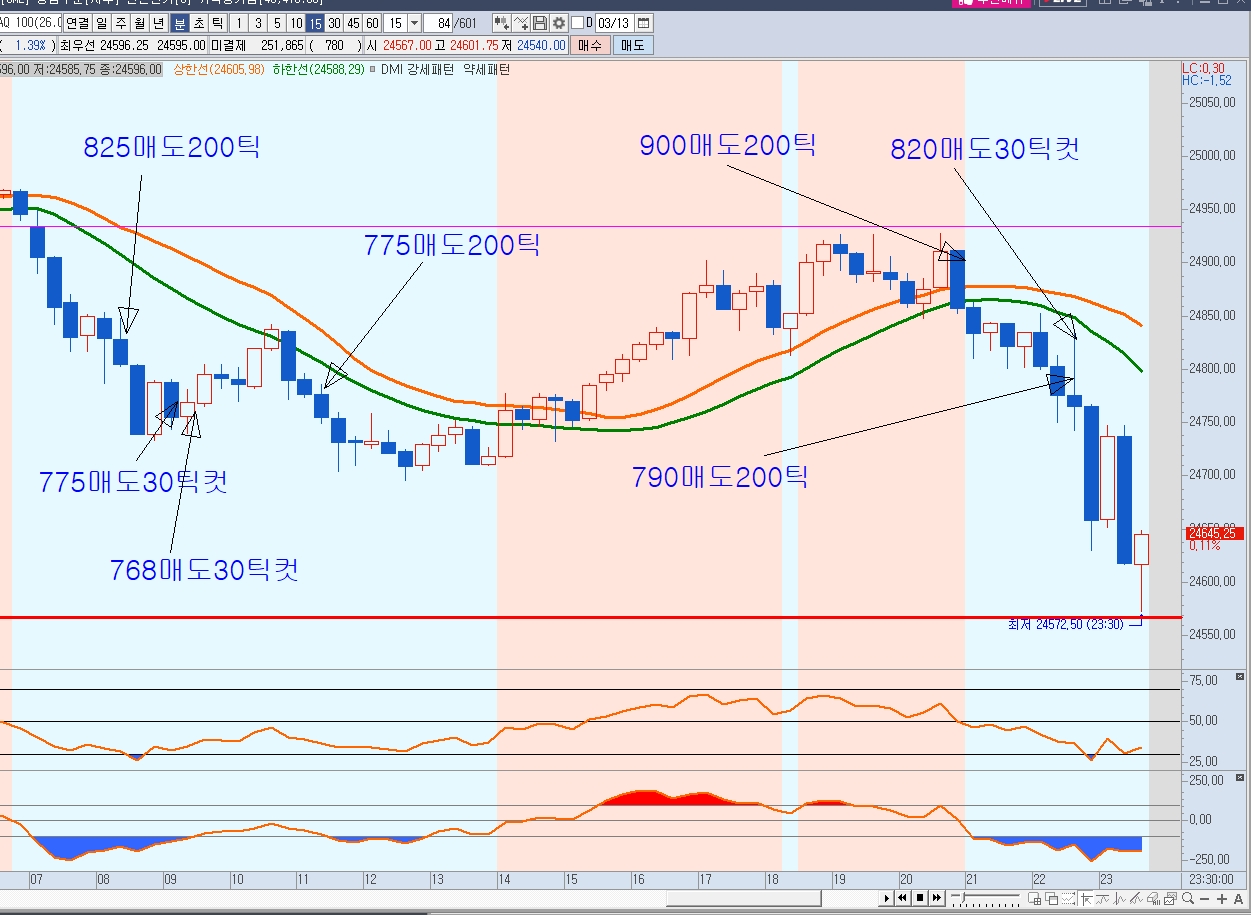Switch to the 30-minute interval button
Image resolution: width=1251 pixels, height=915 pixels.
[x=334, y=23]
